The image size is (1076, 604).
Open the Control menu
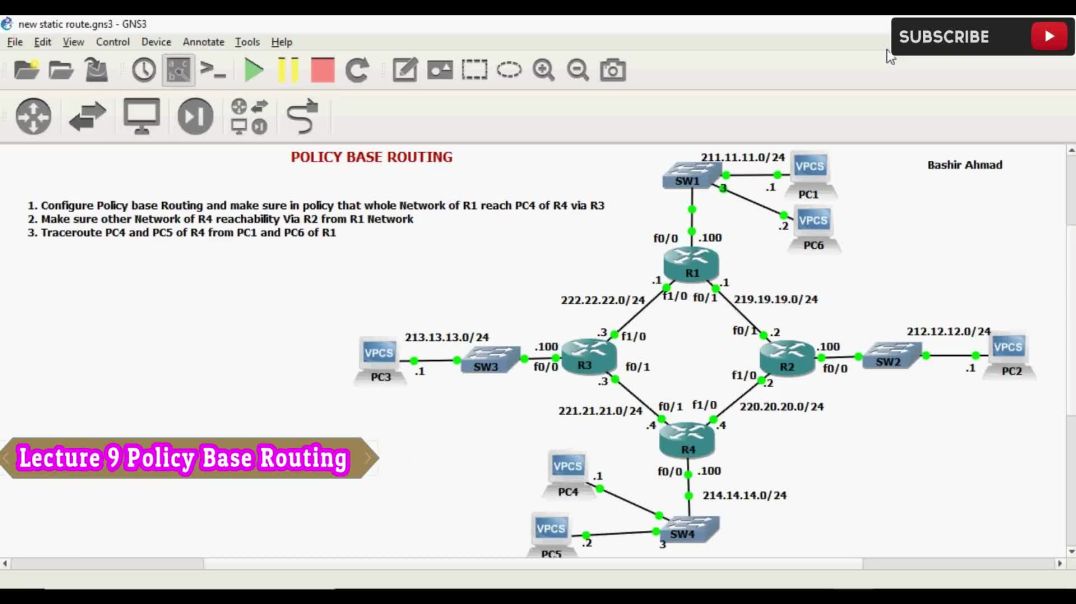[x=113, y=42]
